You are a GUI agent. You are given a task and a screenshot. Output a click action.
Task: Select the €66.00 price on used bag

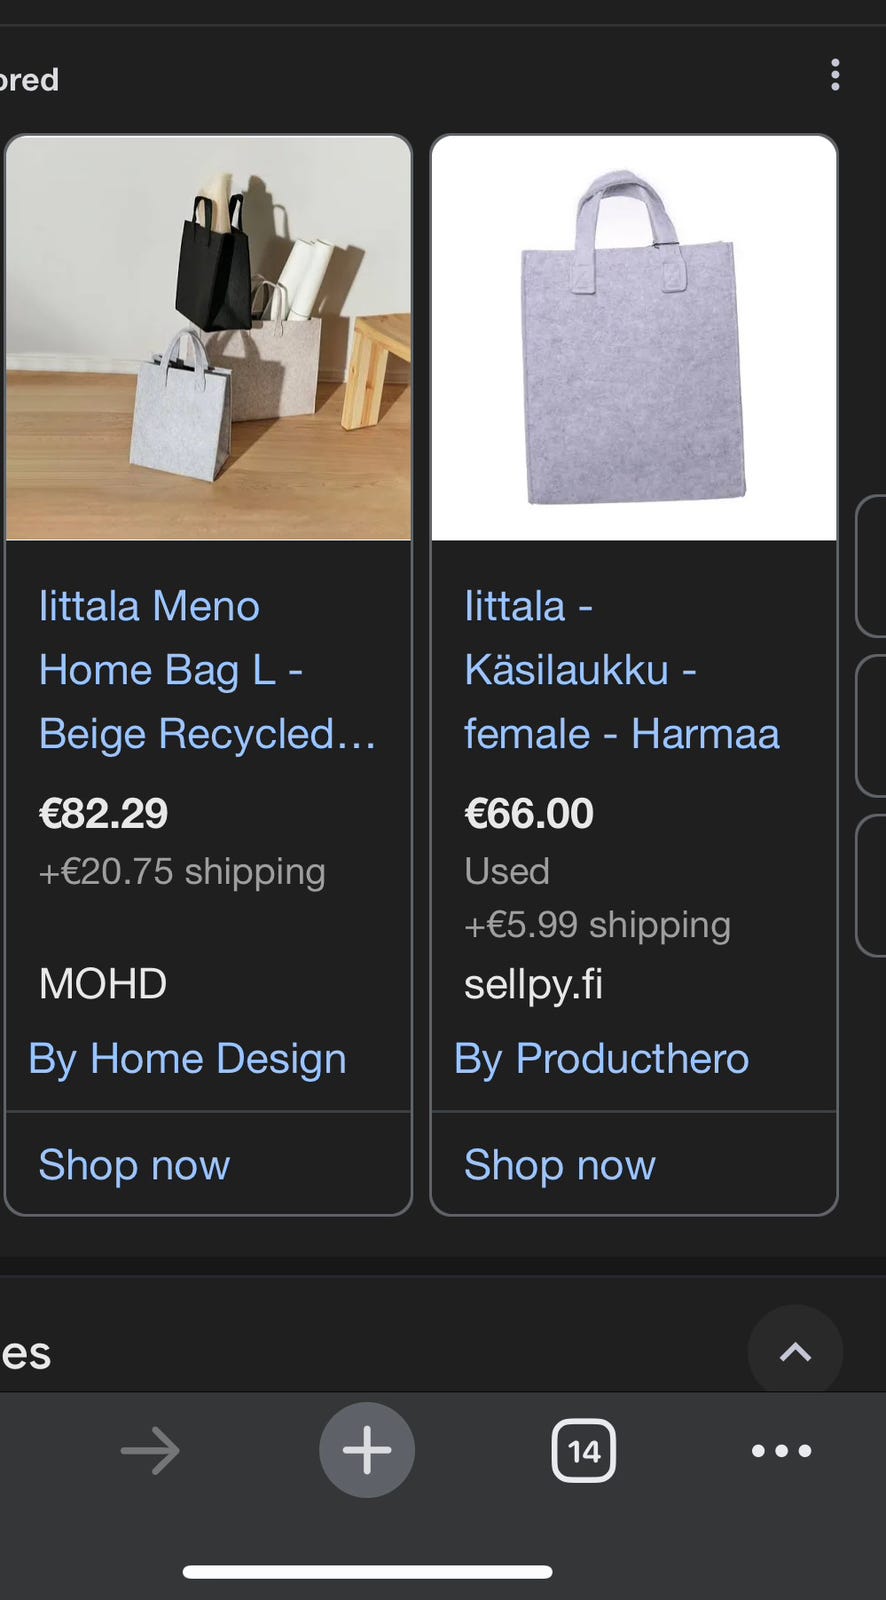click(529, 813)
